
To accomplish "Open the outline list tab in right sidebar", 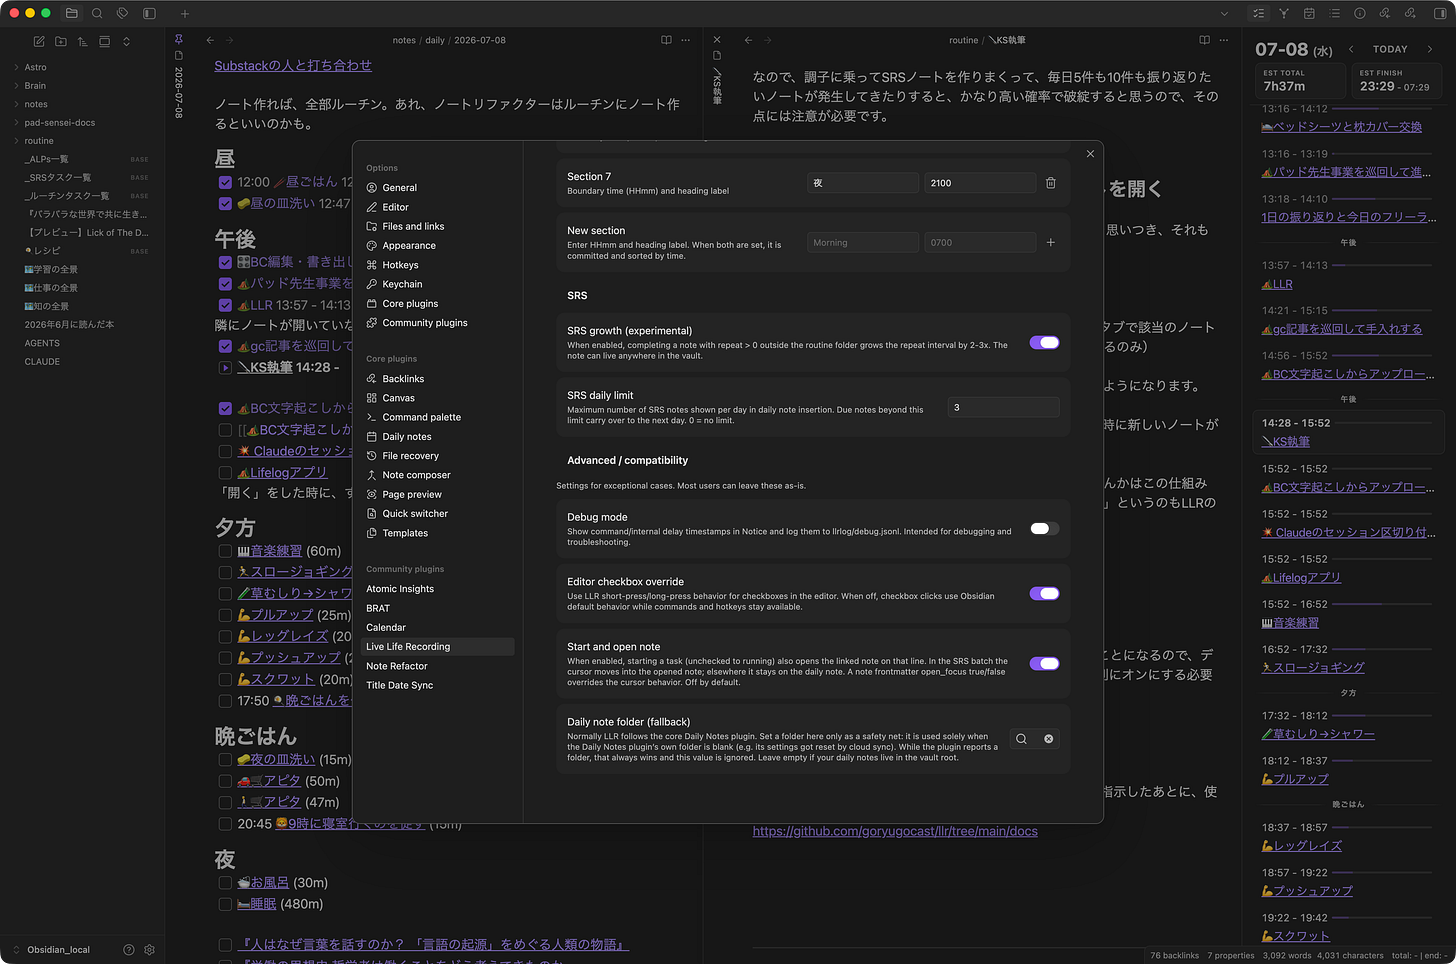I will click(1335, 14).
